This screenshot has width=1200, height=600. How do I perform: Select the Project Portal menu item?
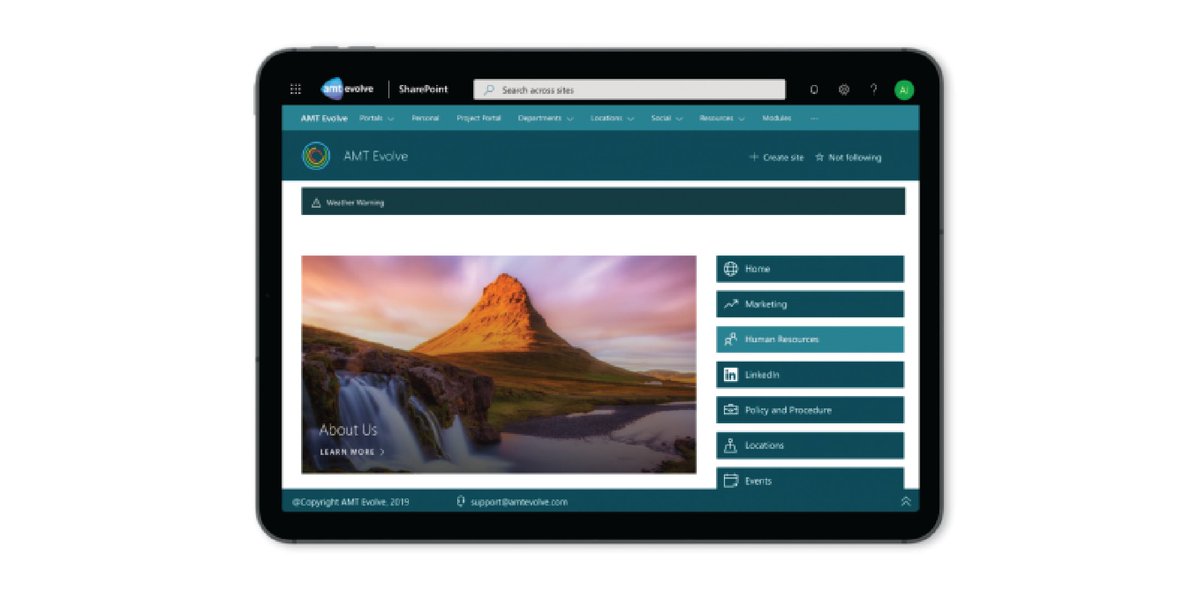(x=478, y=118)
